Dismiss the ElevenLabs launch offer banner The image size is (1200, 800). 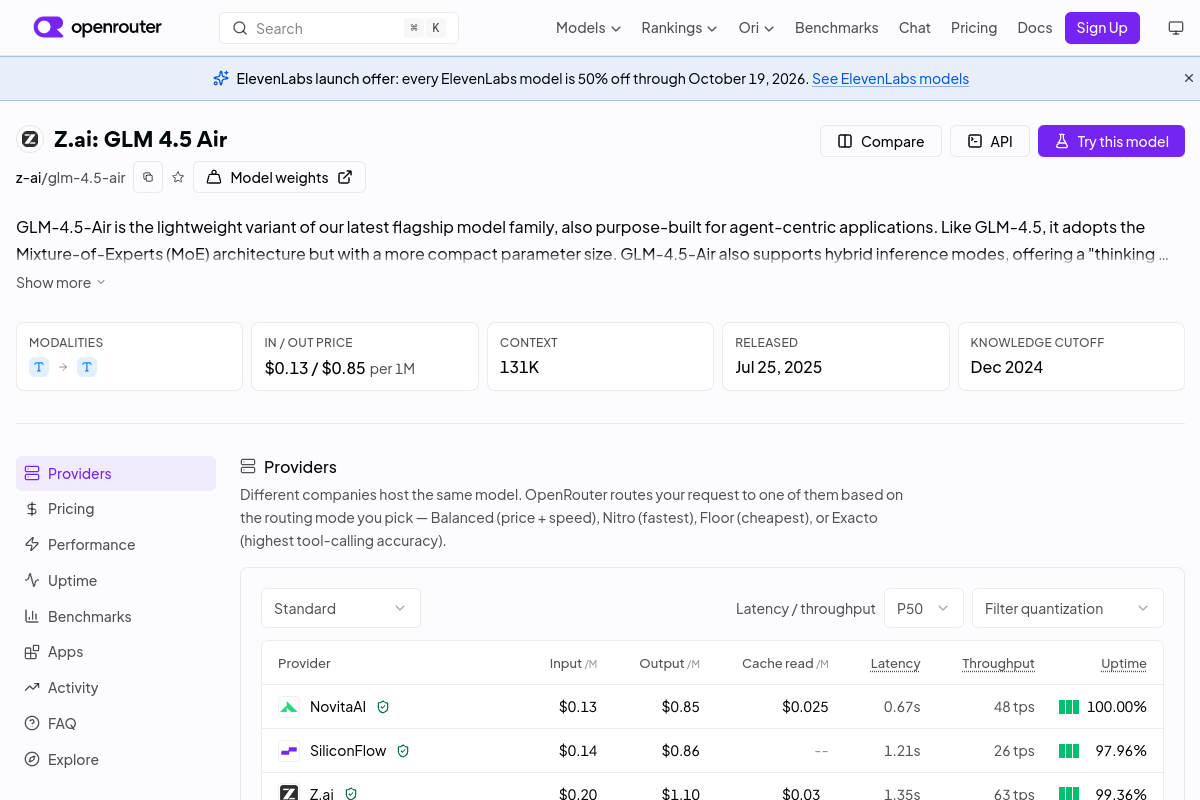pos(1189,78)
